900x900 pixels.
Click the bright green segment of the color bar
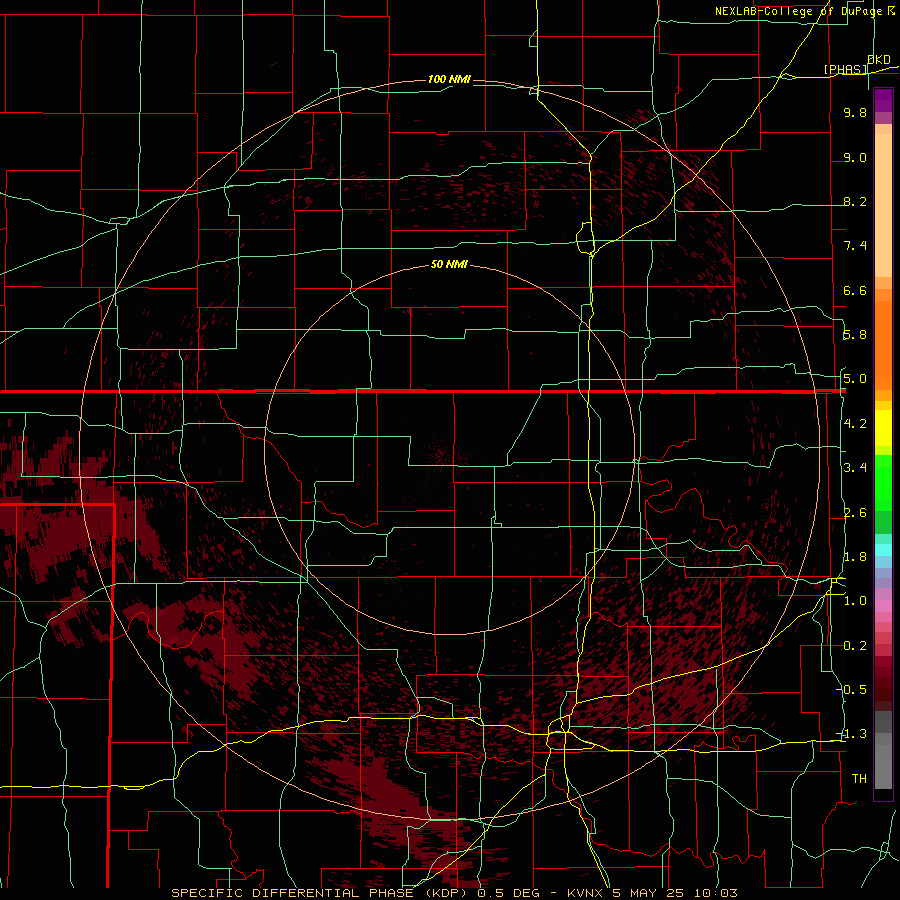point(883,483)
